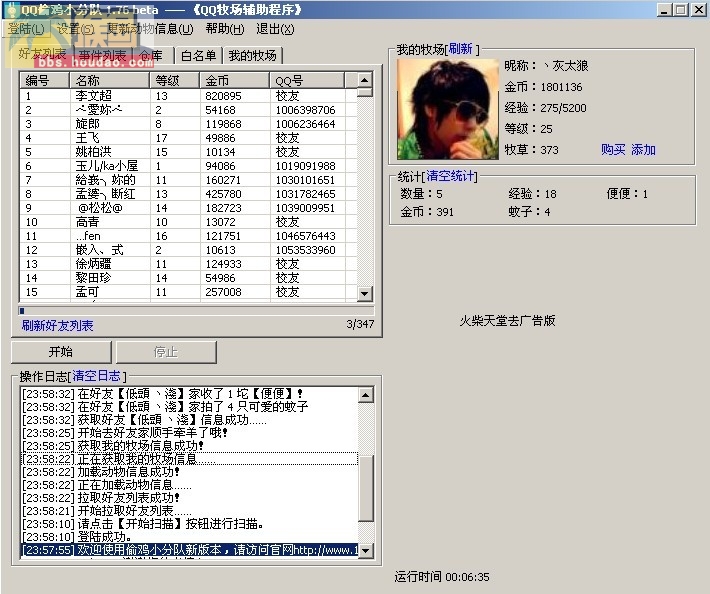Open the 登陆(L) menu
Image resolution: width=710 pixels, height=594 pixels.
pos(26,29)
